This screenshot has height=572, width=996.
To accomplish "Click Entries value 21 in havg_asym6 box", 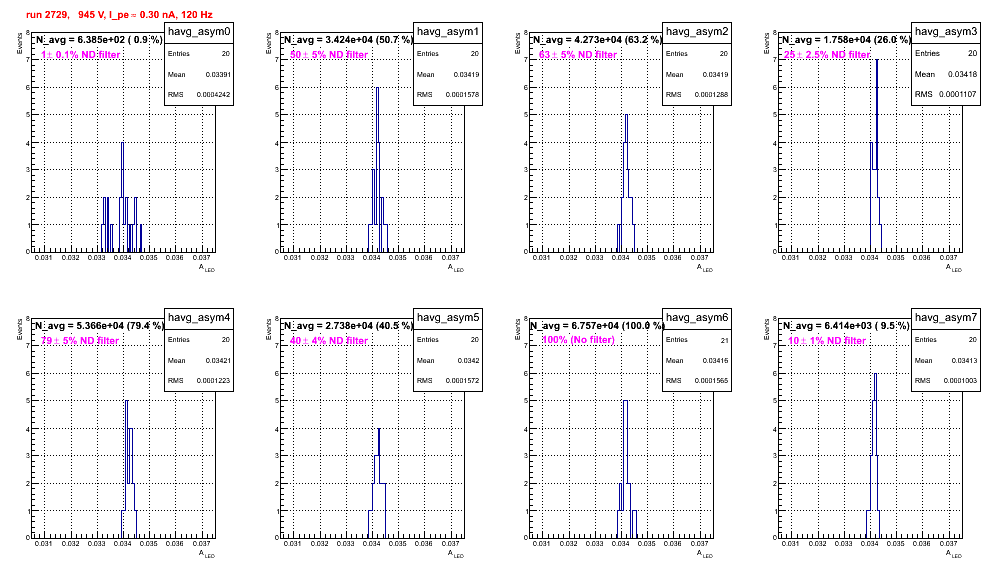I will (x=724, y=340).
